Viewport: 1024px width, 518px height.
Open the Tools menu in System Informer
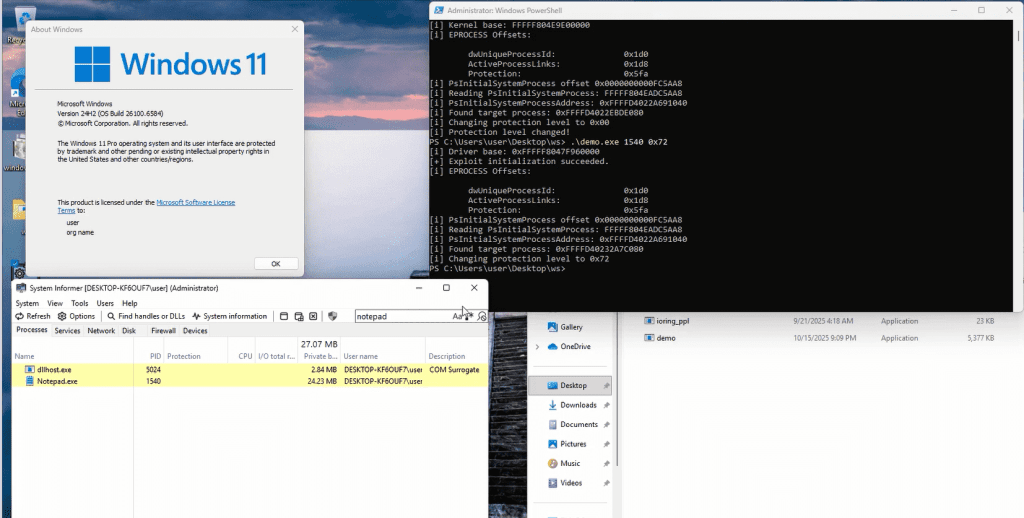[80, 303]
